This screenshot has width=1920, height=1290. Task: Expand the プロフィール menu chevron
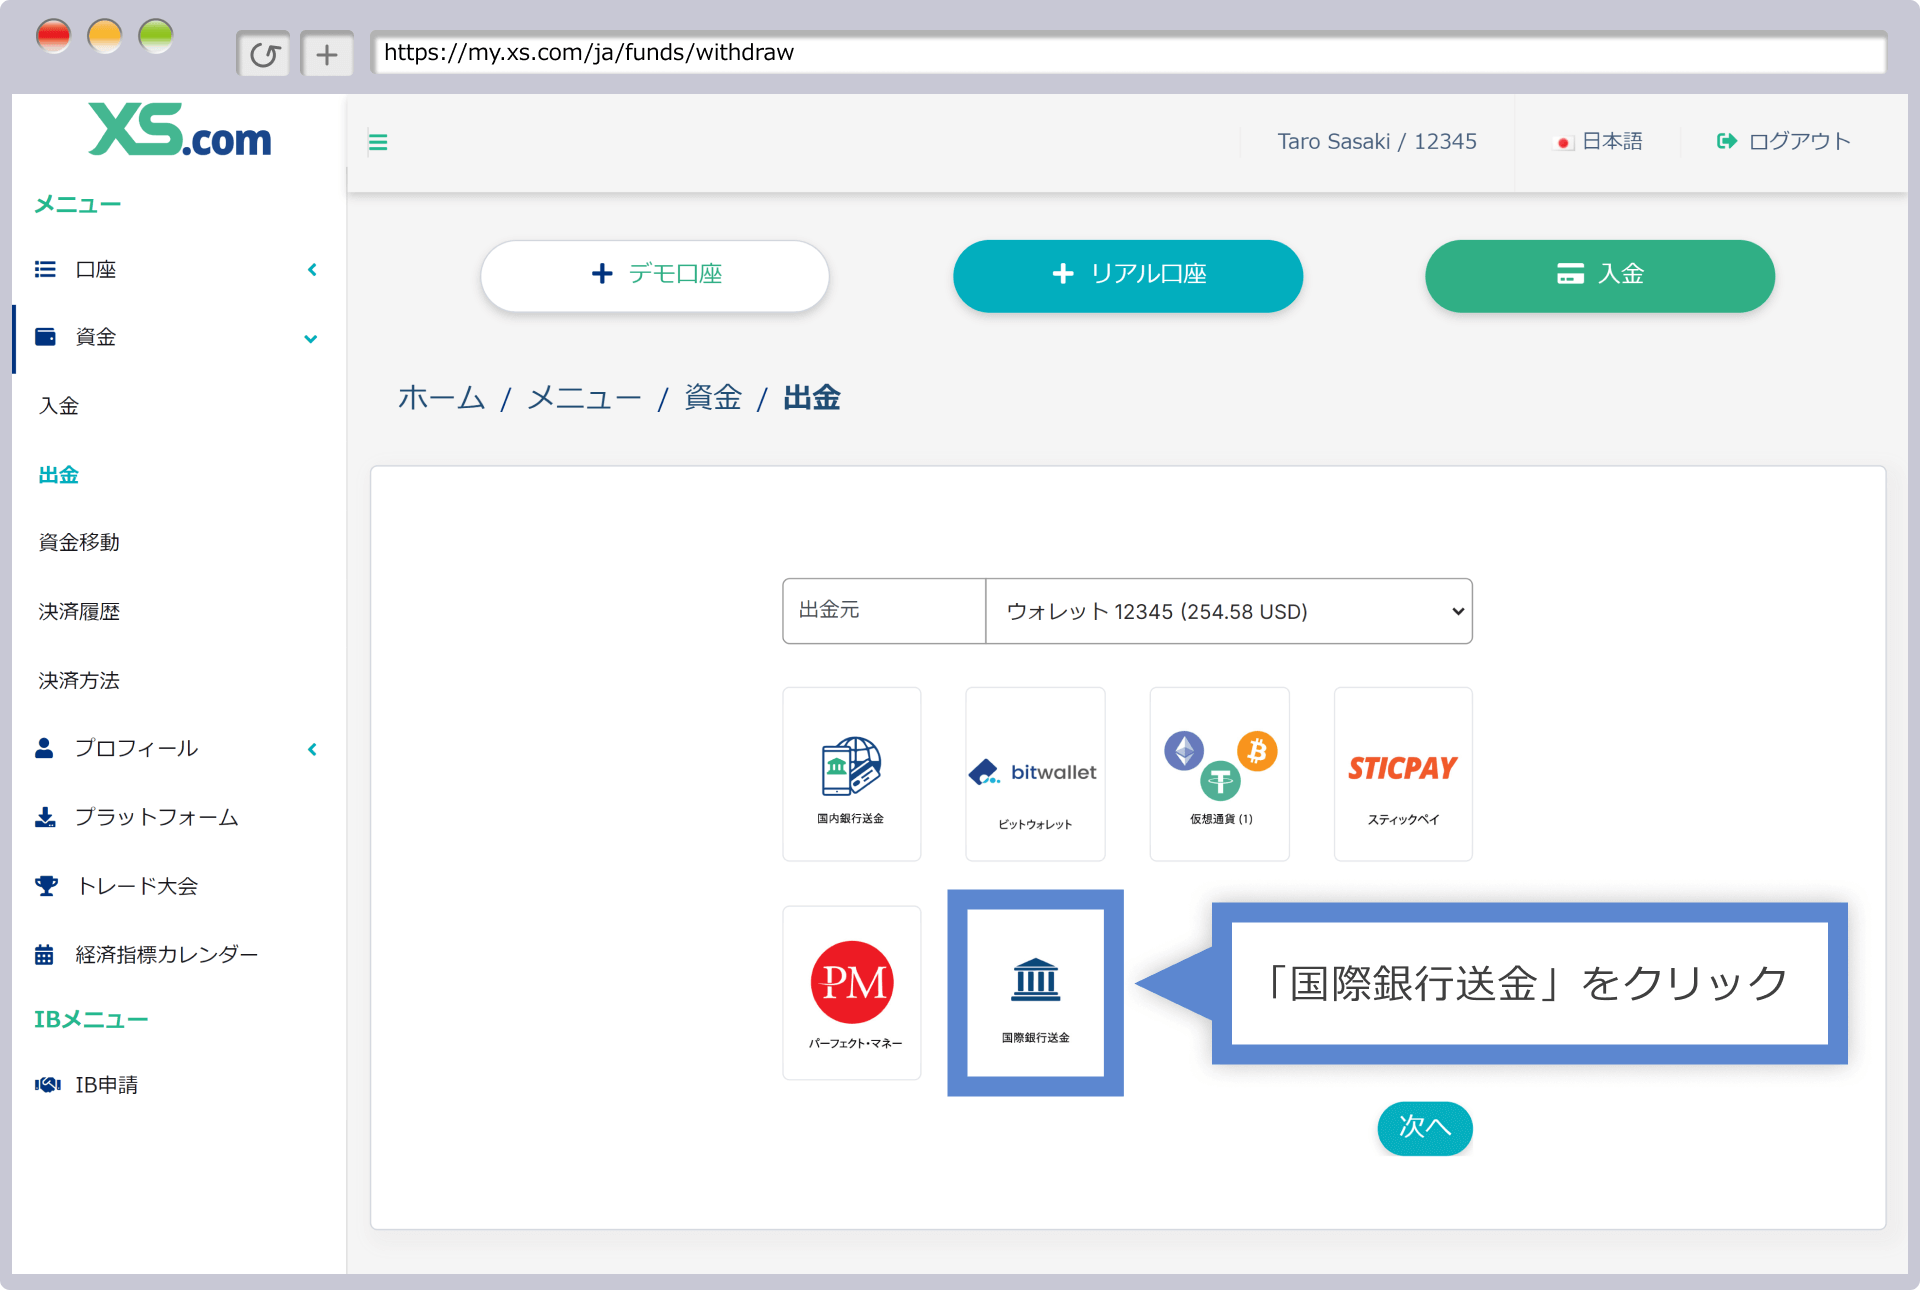(312, 749)
